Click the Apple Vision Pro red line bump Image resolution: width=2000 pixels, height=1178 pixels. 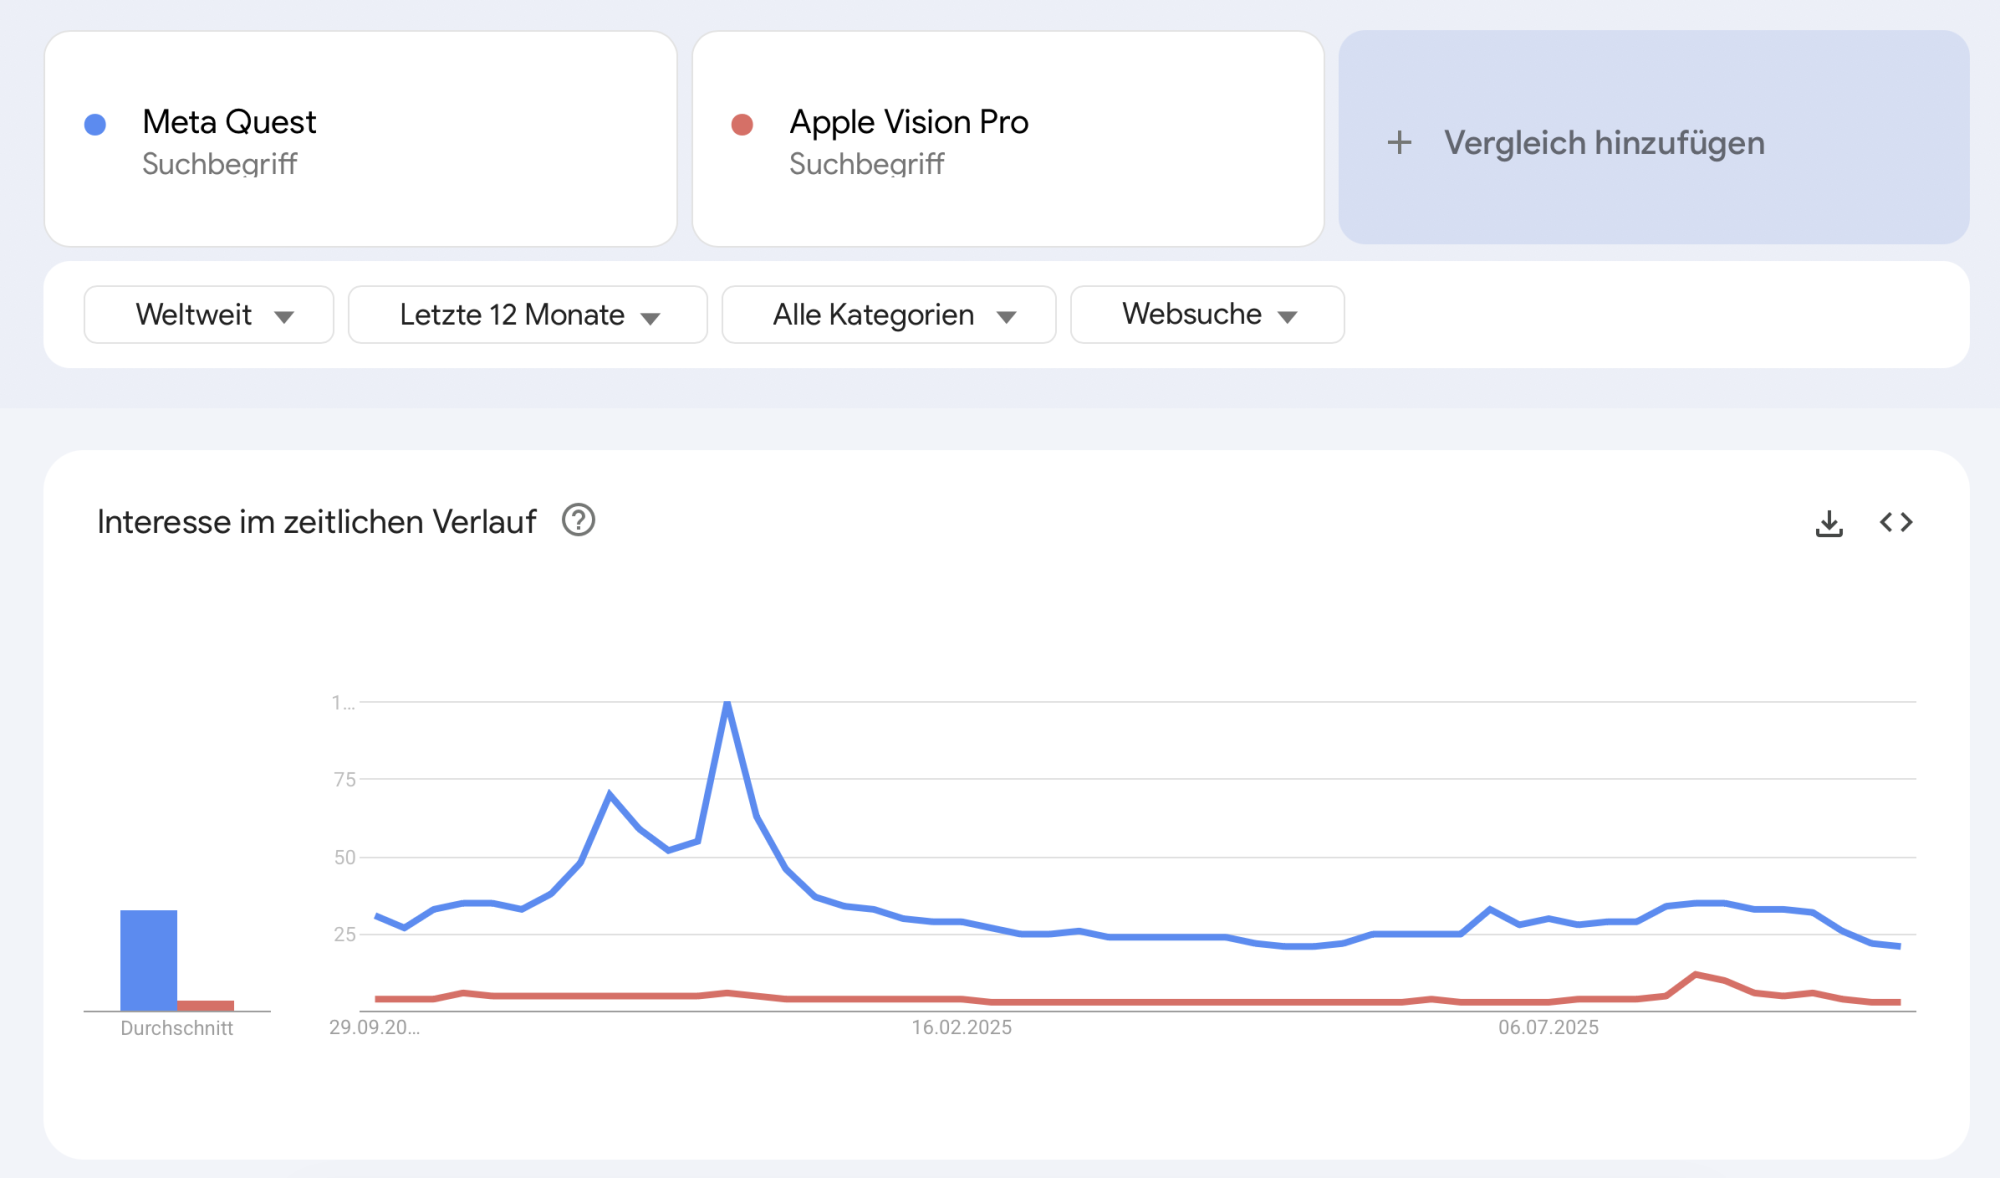coord(1696,974)
